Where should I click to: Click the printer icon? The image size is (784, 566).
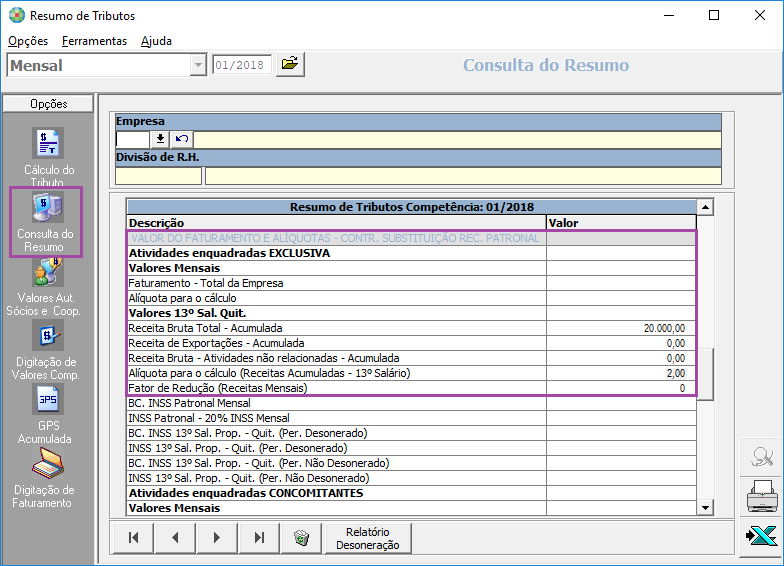tap(762, 496)
